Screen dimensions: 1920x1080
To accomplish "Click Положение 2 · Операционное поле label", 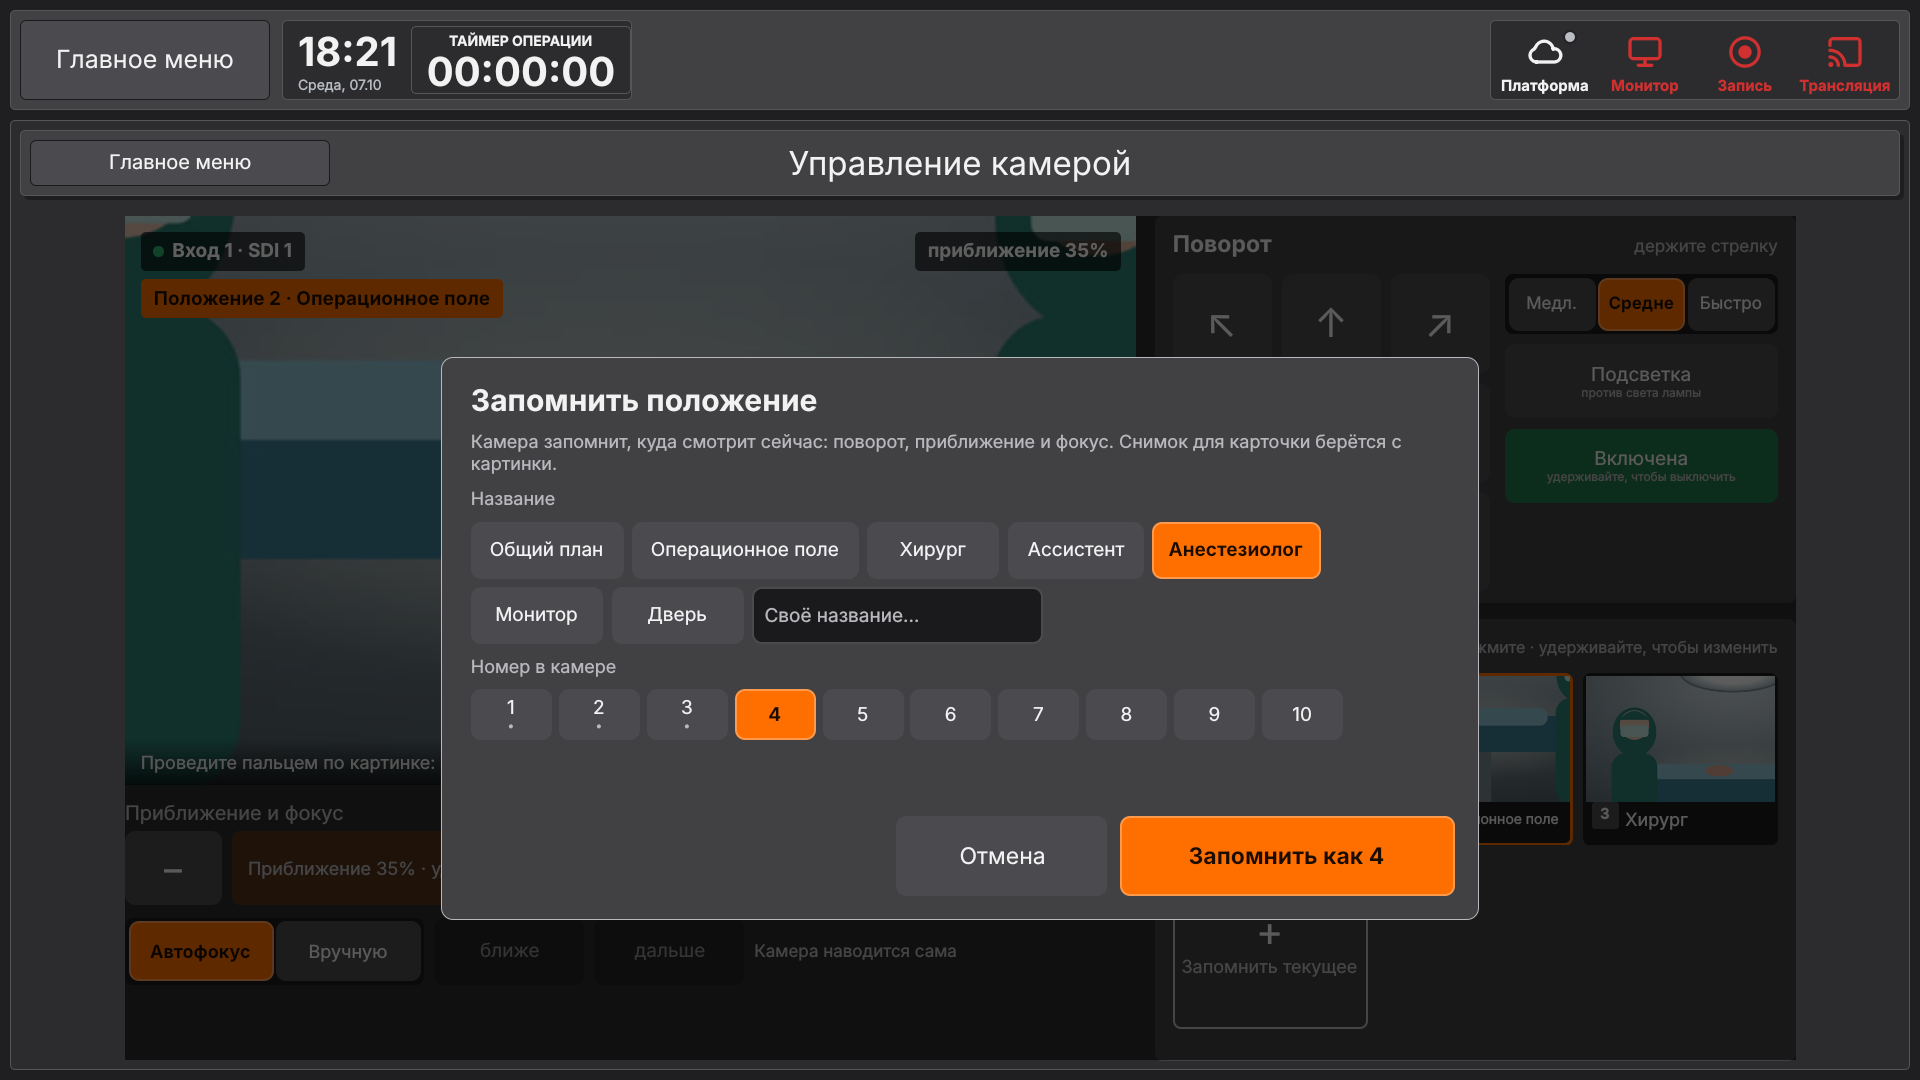I will click(322, 299).
